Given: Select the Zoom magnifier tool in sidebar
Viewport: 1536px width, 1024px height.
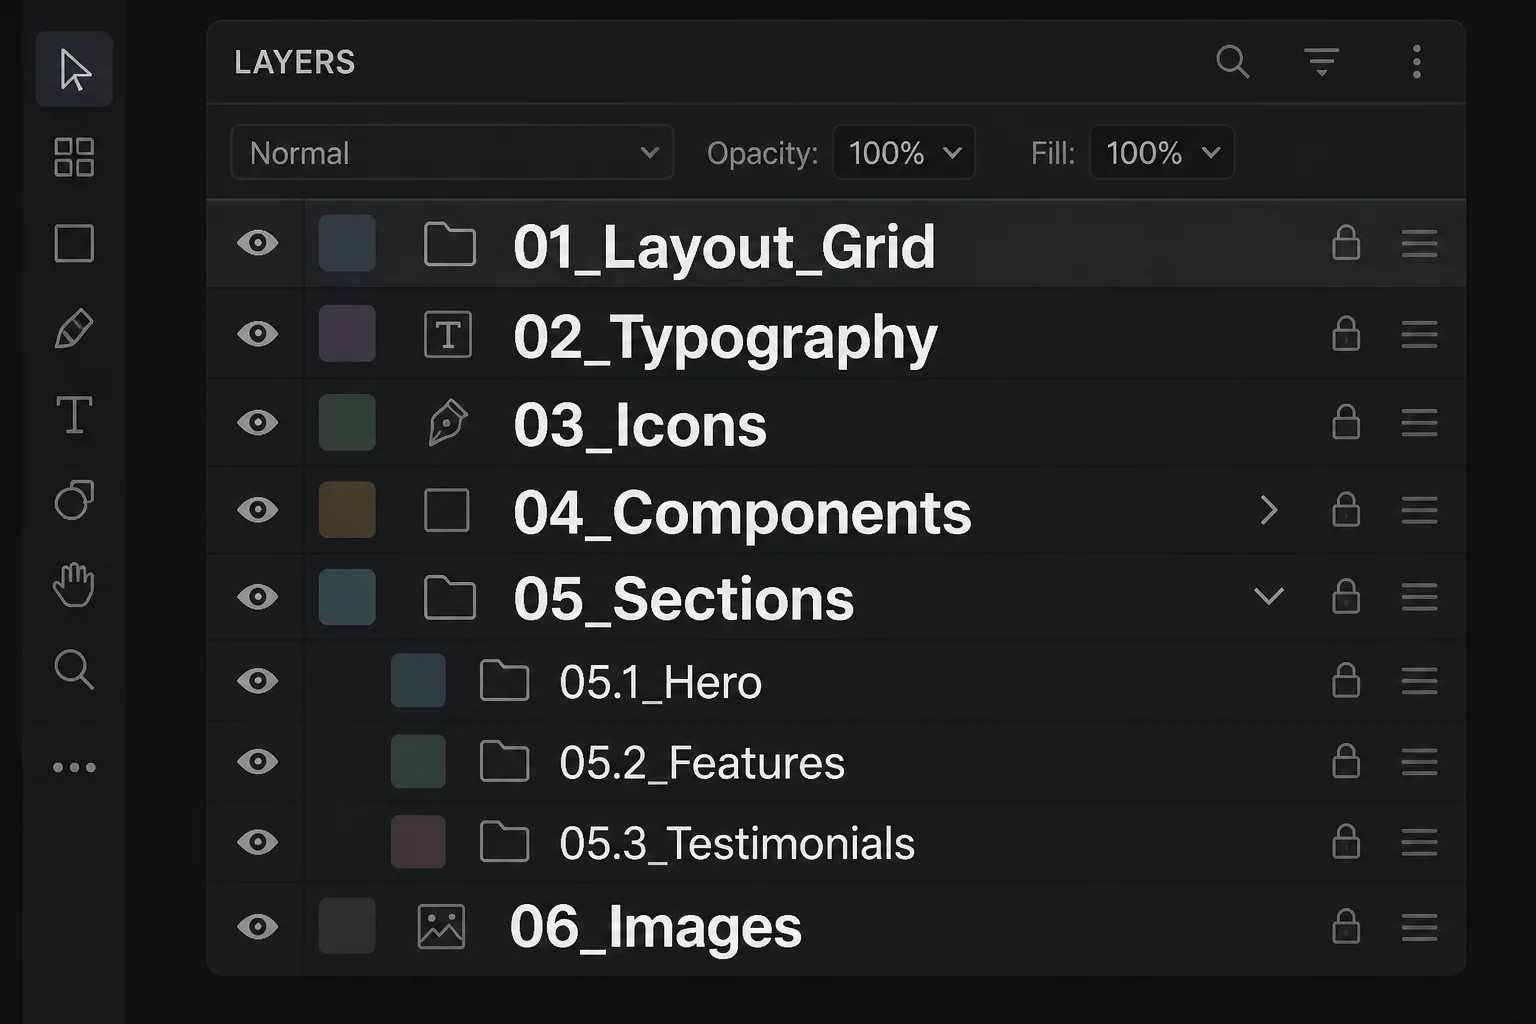Looking at the screenshot, I should 74,670.
